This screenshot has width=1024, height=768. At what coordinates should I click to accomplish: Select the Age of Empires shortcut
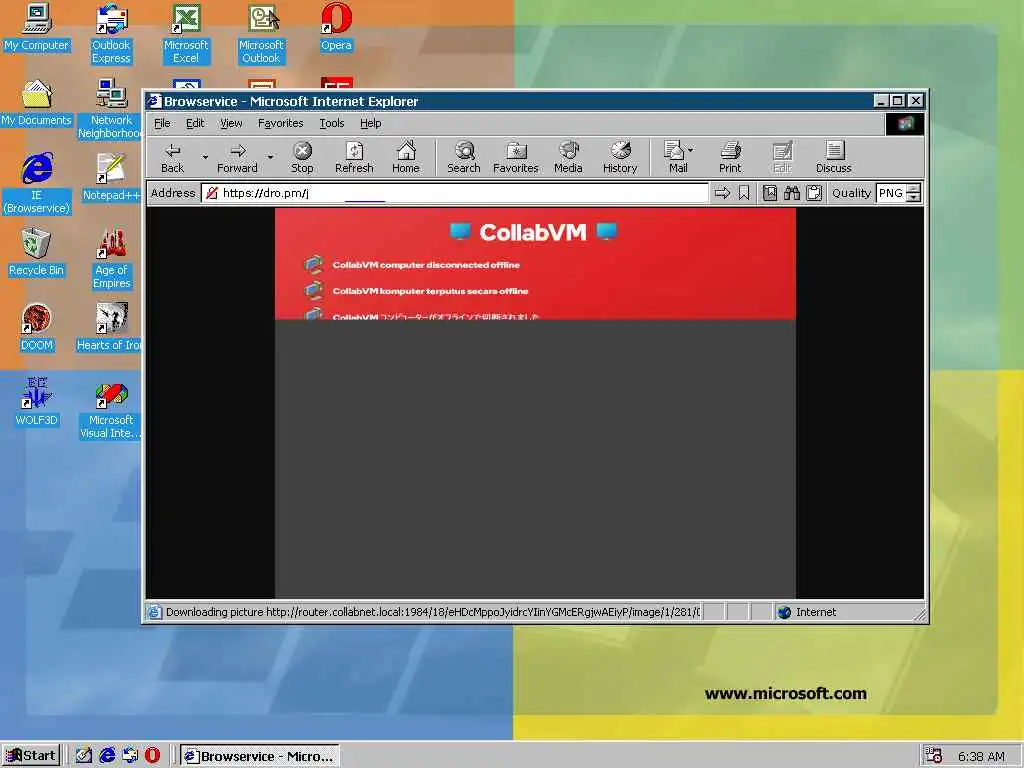tap(111, 259)
